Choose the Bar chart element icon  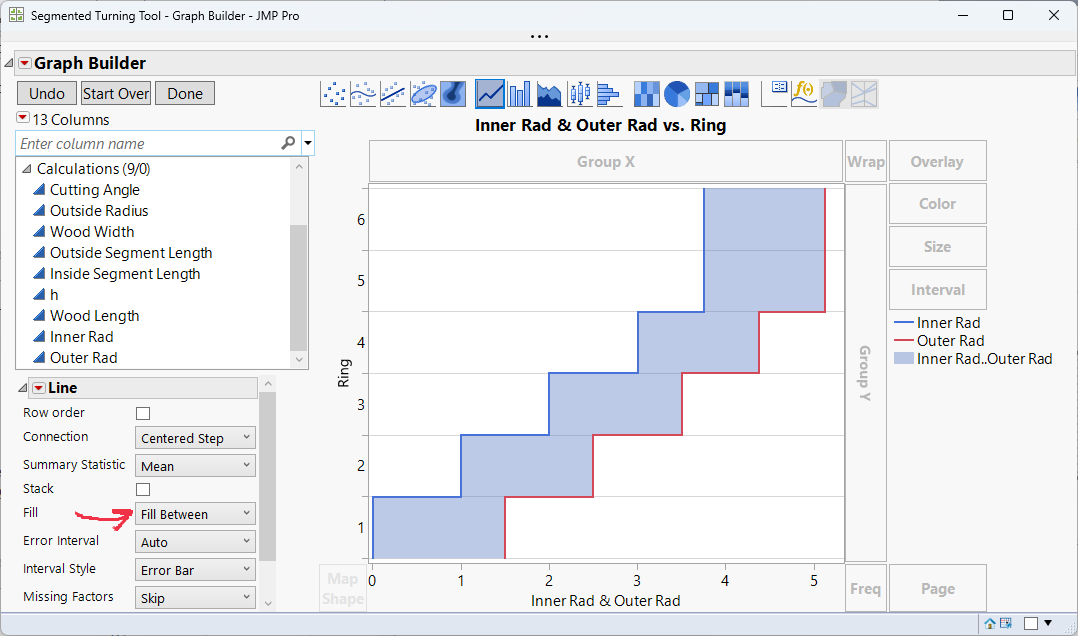click(518, 93)
